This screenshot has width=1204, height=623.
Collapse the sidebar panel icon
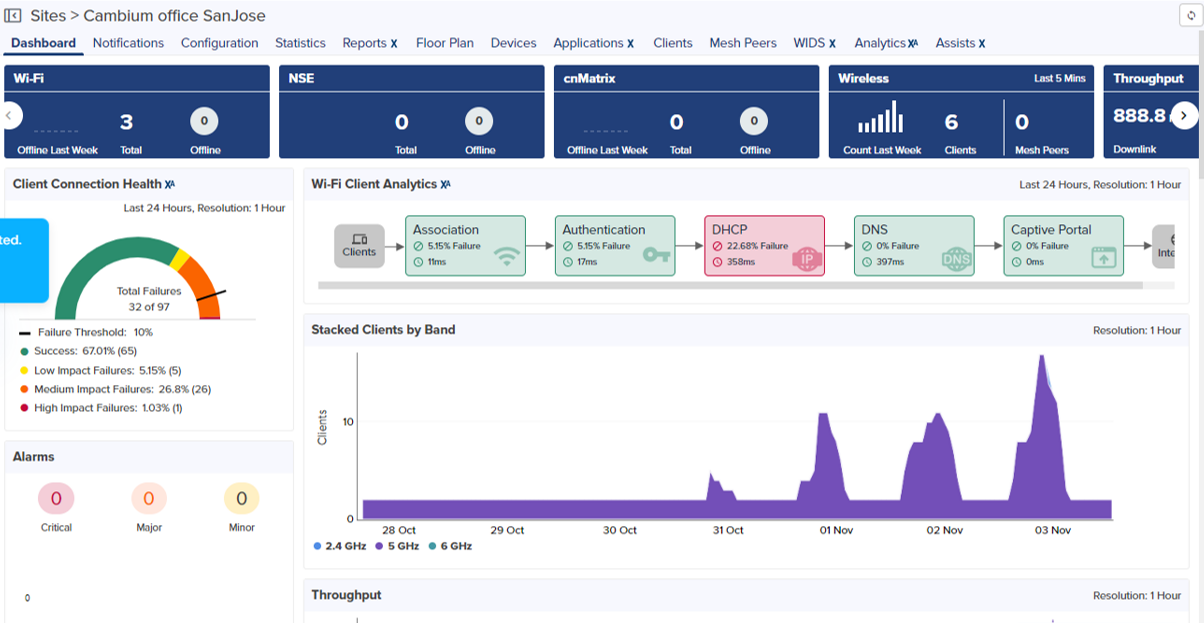[14, 16]
